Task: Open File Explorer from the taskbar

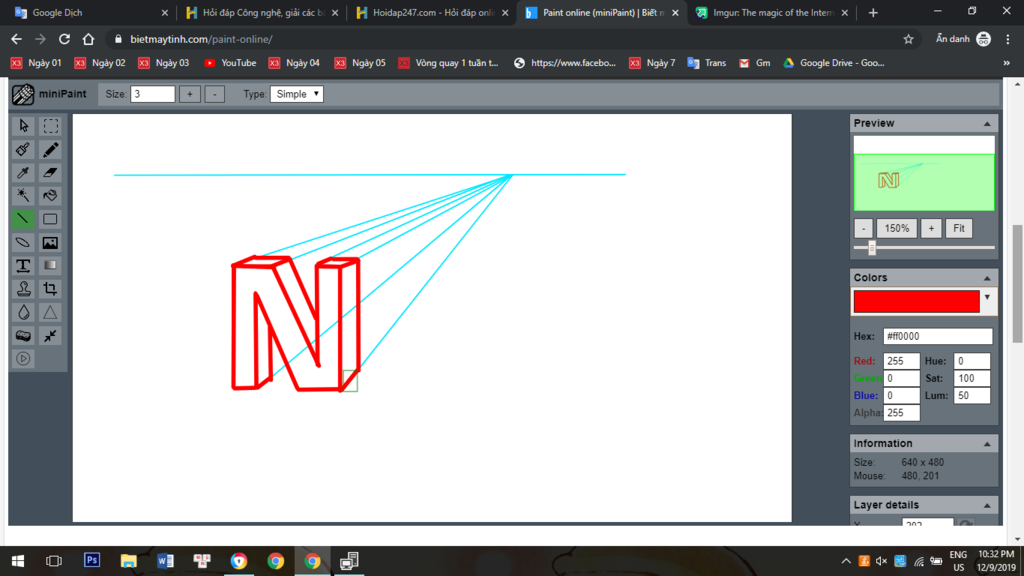Action: click(129, 560)
